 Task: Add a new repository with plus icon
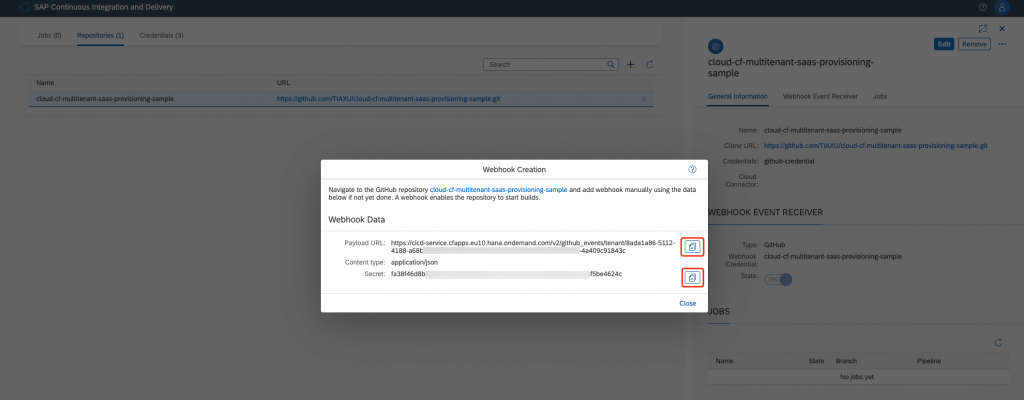tap(631, 65)
